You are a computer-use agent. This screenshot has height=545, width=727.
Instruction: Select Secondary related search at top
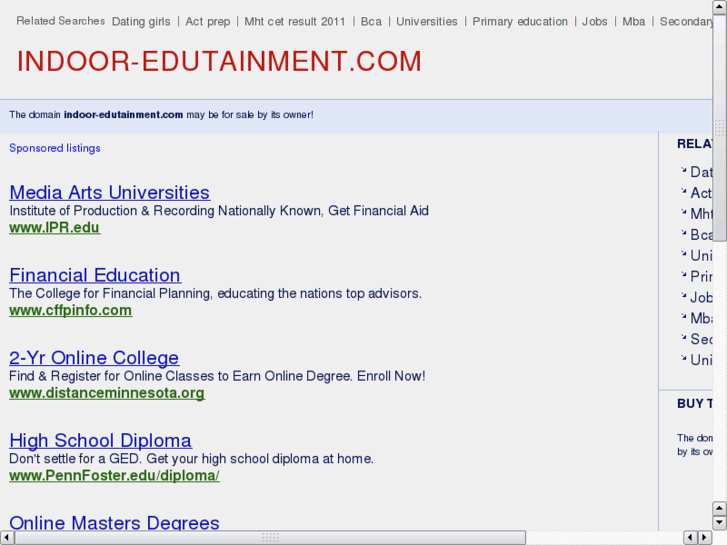tap(686, 22)
